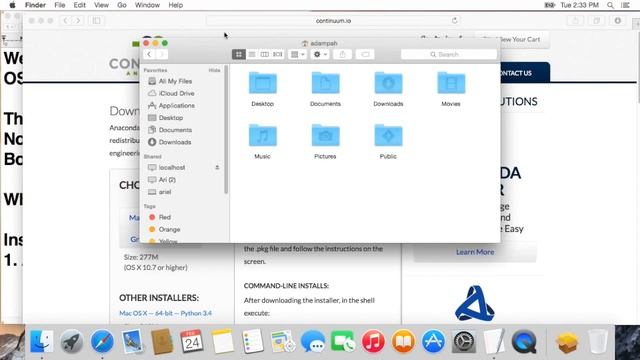
Task: Open the Public folder icon
Action: (388, 135)
